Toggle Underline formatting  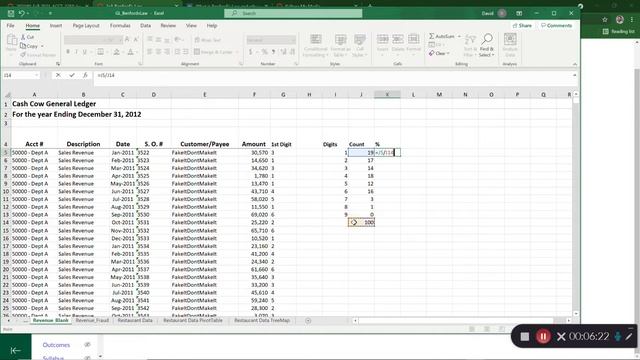tap(84, 52)
